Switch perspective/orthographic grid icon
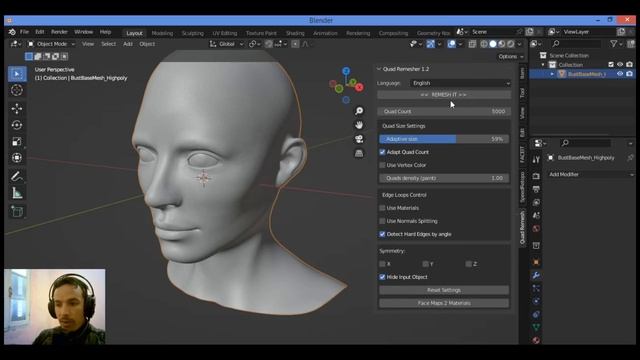The height and width of the screenshot is (360, 640). point(359,153)
